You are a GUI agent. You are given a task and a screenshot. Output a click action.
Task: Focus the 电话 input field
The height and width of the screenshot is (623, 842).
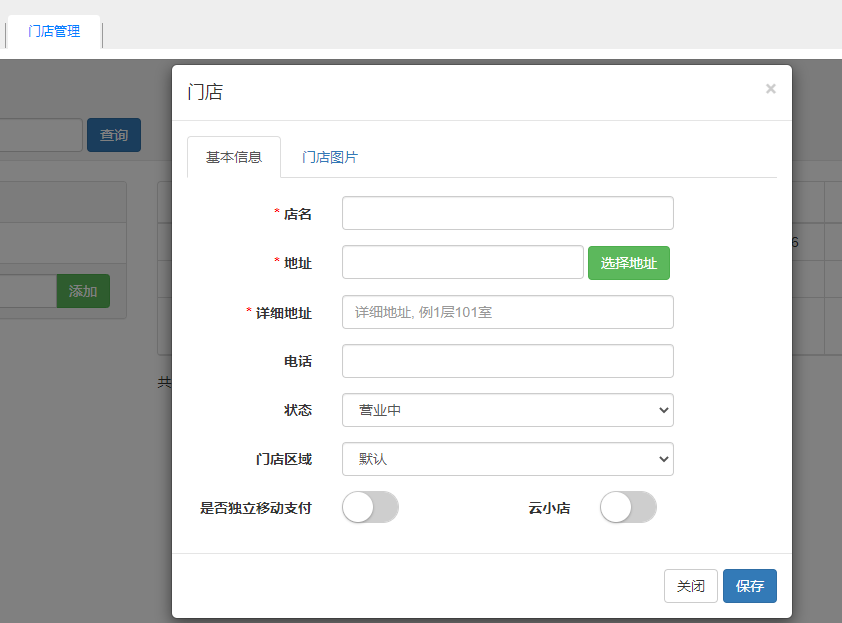tap(507, 361)
